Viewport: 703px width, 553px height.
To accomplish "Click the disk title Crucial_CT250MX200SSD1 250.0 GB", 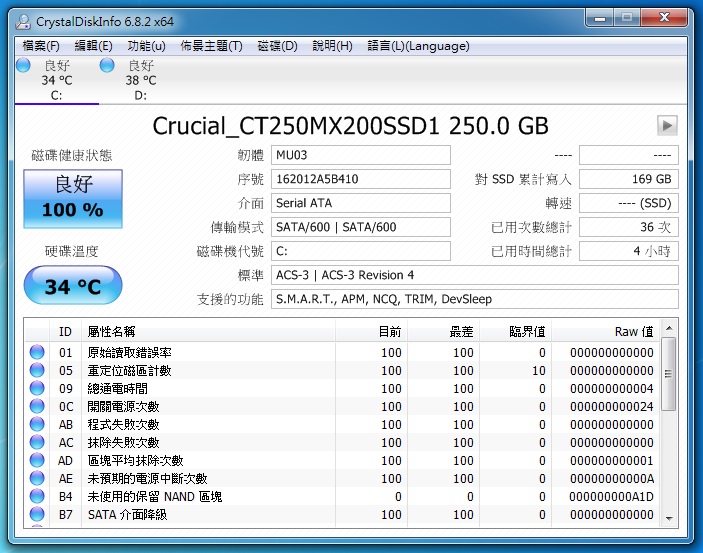I will [x=350, y=126].
